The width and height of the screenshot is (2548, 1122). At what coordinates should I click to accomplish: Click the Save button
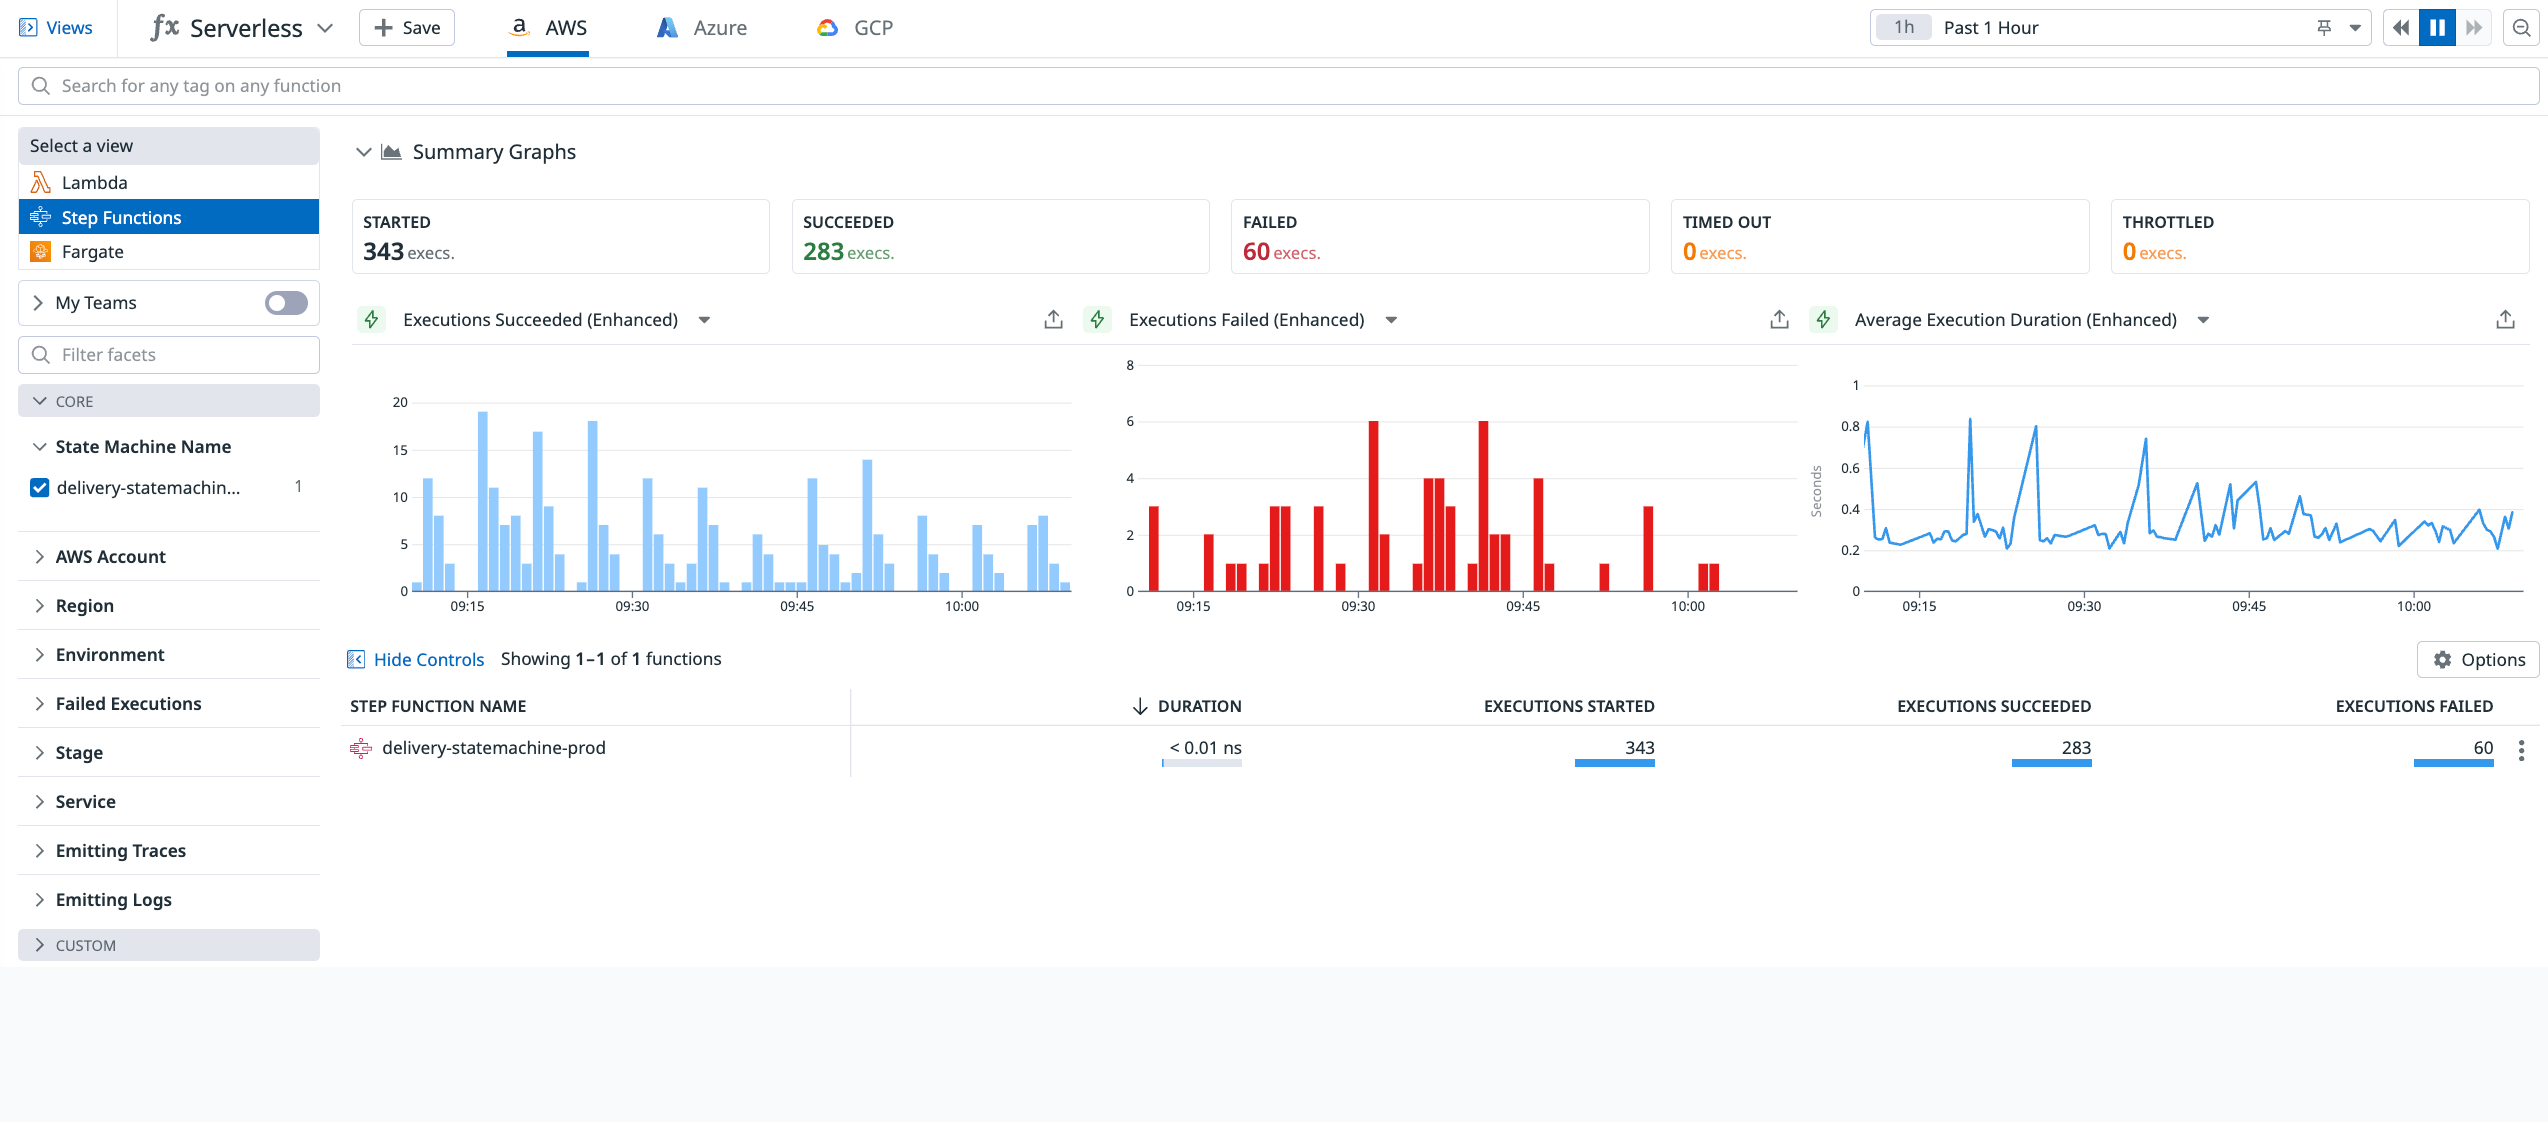pos(406,27)
